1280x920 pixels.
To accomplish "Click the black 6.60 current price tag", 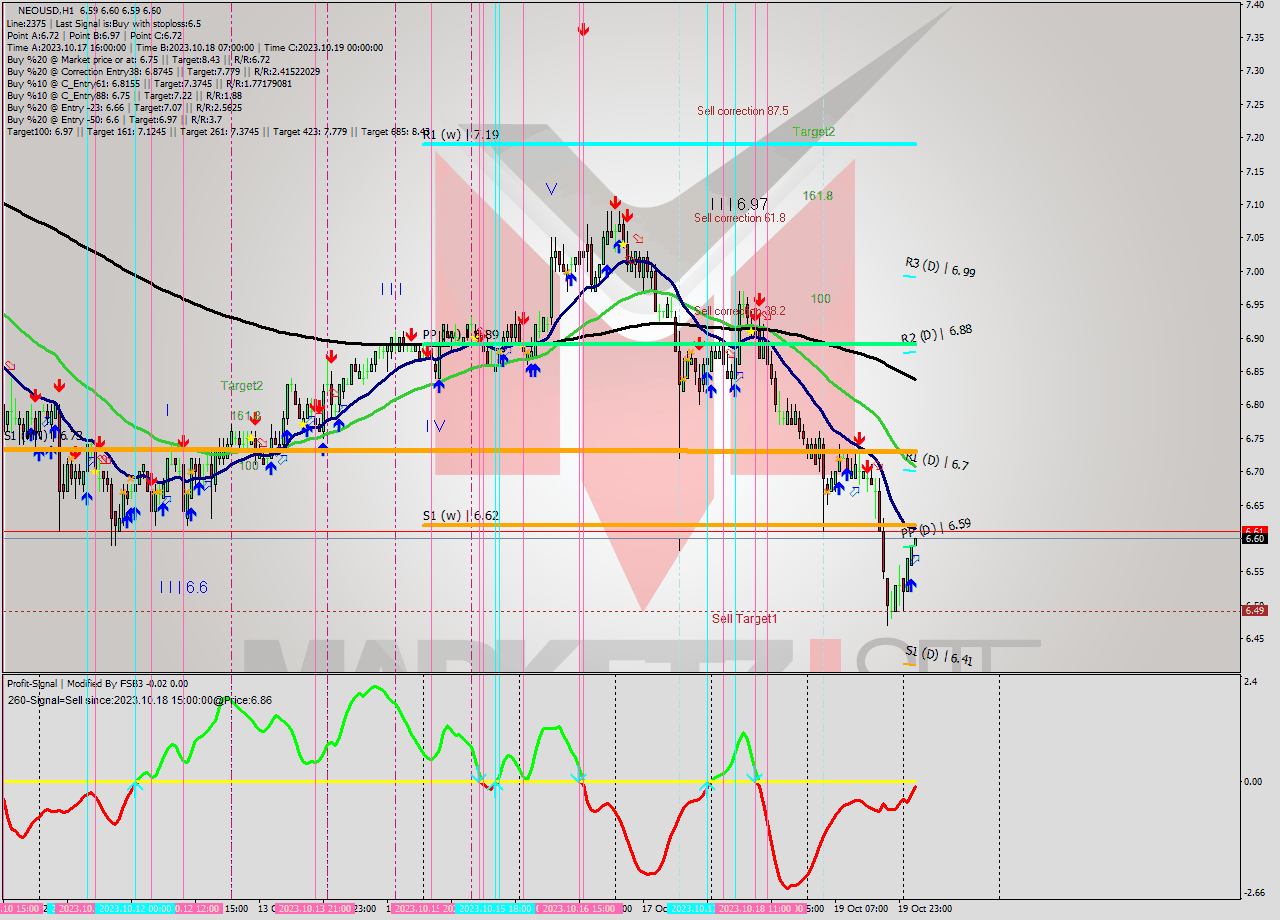I will click(1254, 539).
